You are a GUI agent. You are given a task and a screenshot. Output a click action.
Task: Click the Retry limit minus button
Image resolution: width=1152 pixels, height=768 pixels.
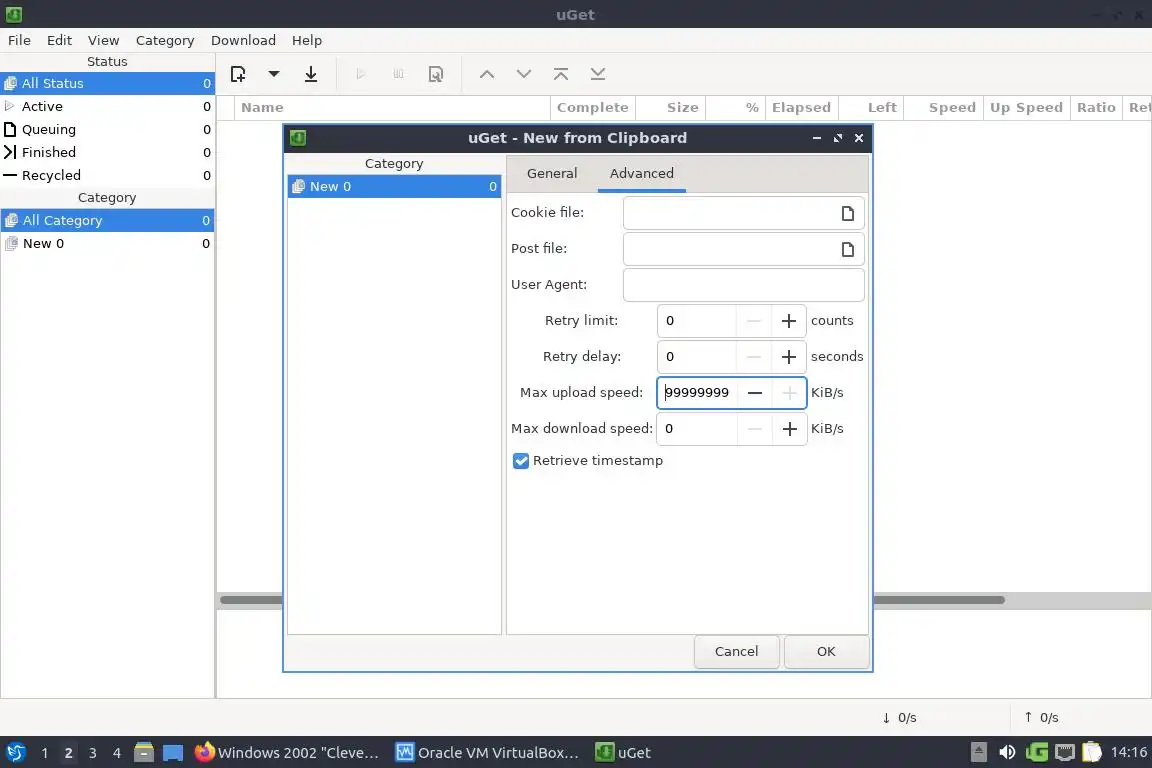click(754, 321)
